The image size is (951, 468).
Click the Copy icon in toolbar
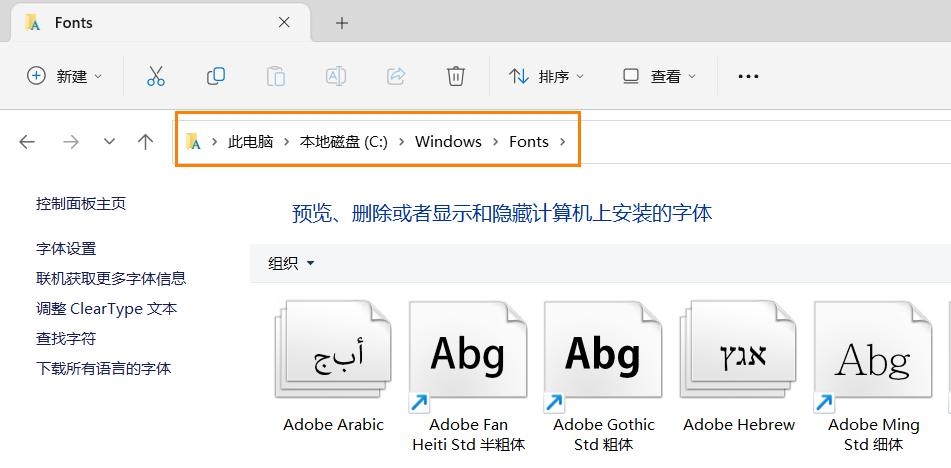tap(216, 76)
